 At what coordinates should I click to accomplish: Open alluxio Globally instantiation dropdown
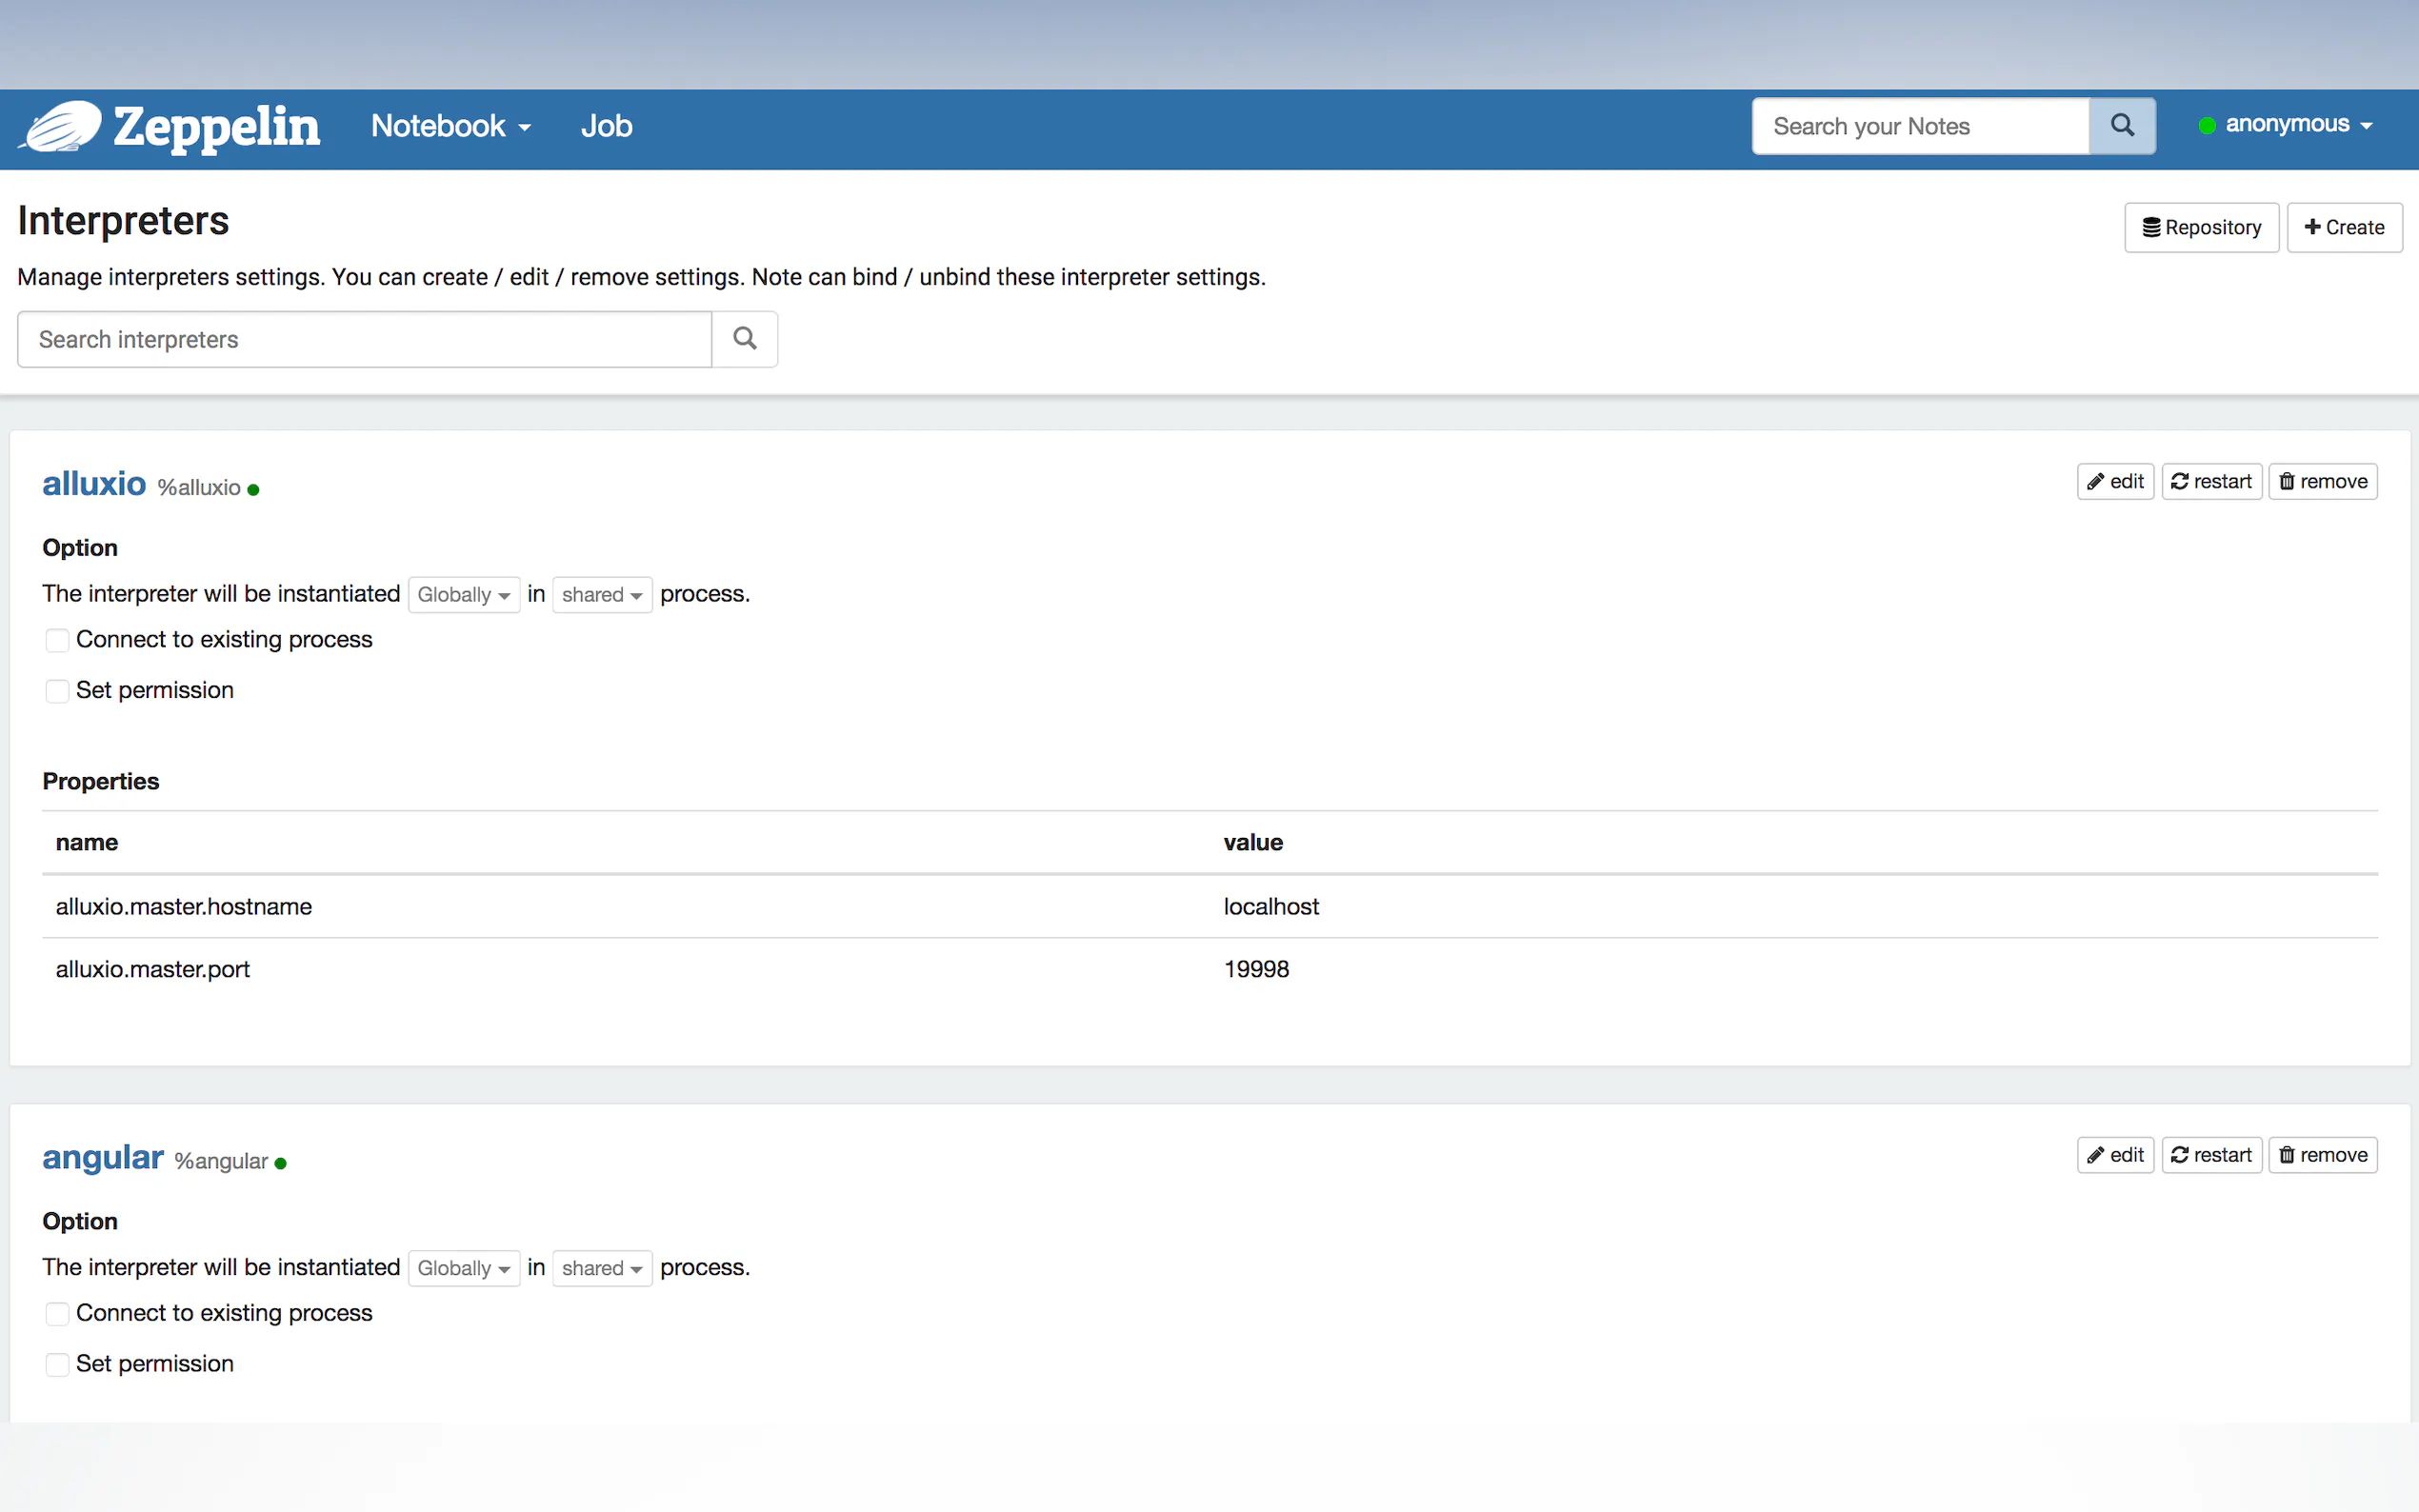tap(463, 595)
